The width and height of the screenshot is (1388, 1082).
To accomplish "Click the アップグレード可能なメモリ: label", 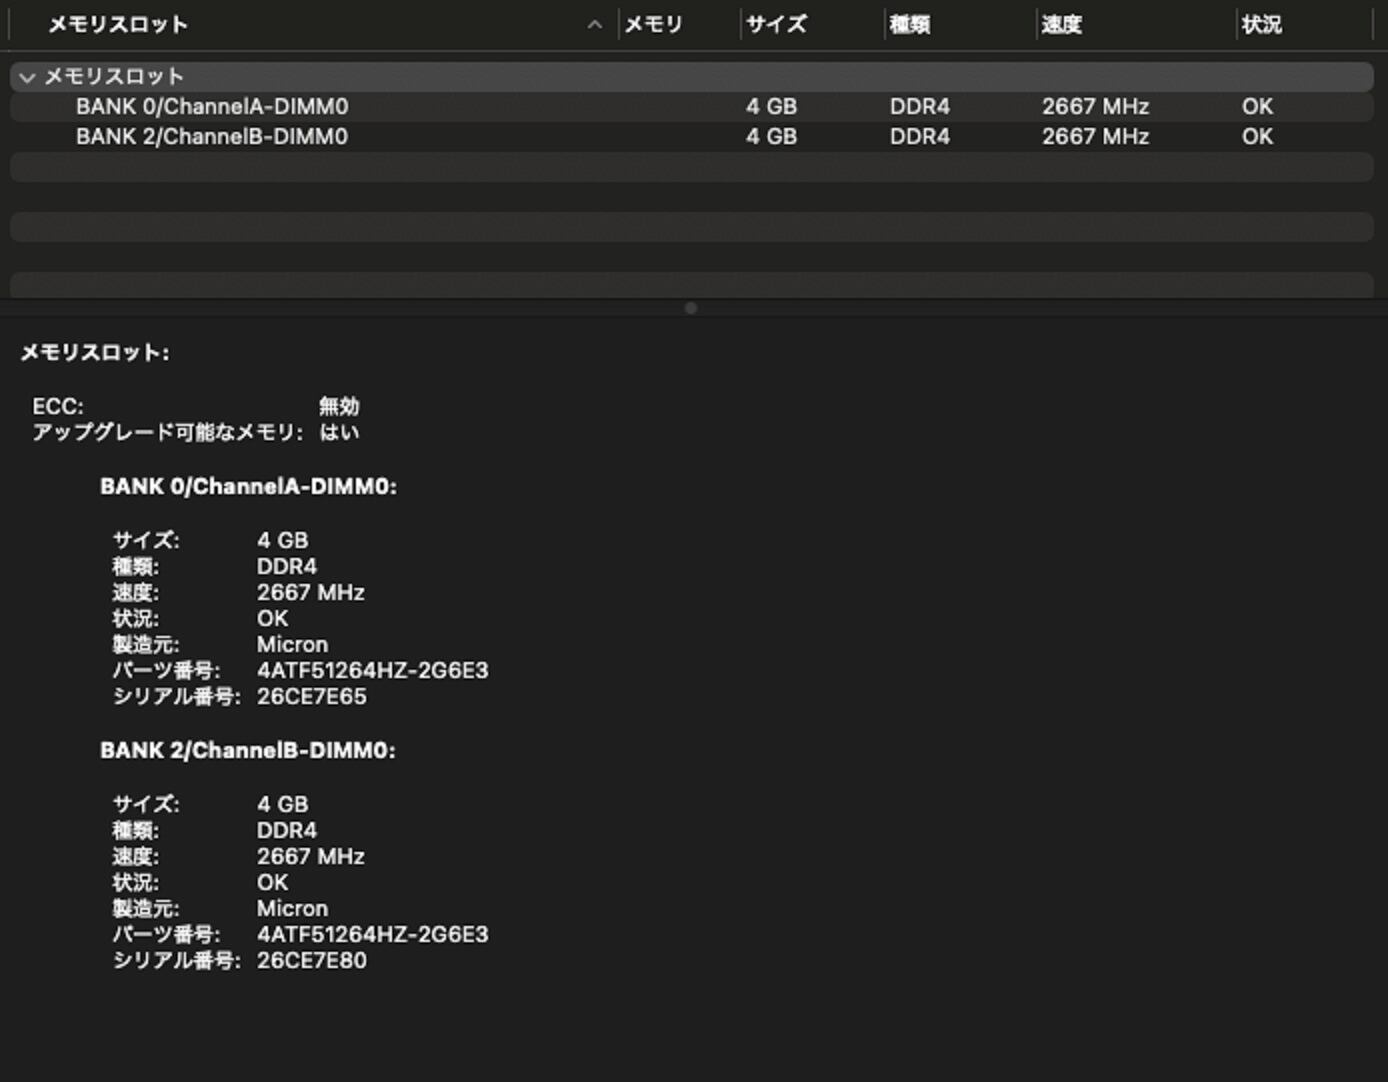I will (x=167, y=432).
